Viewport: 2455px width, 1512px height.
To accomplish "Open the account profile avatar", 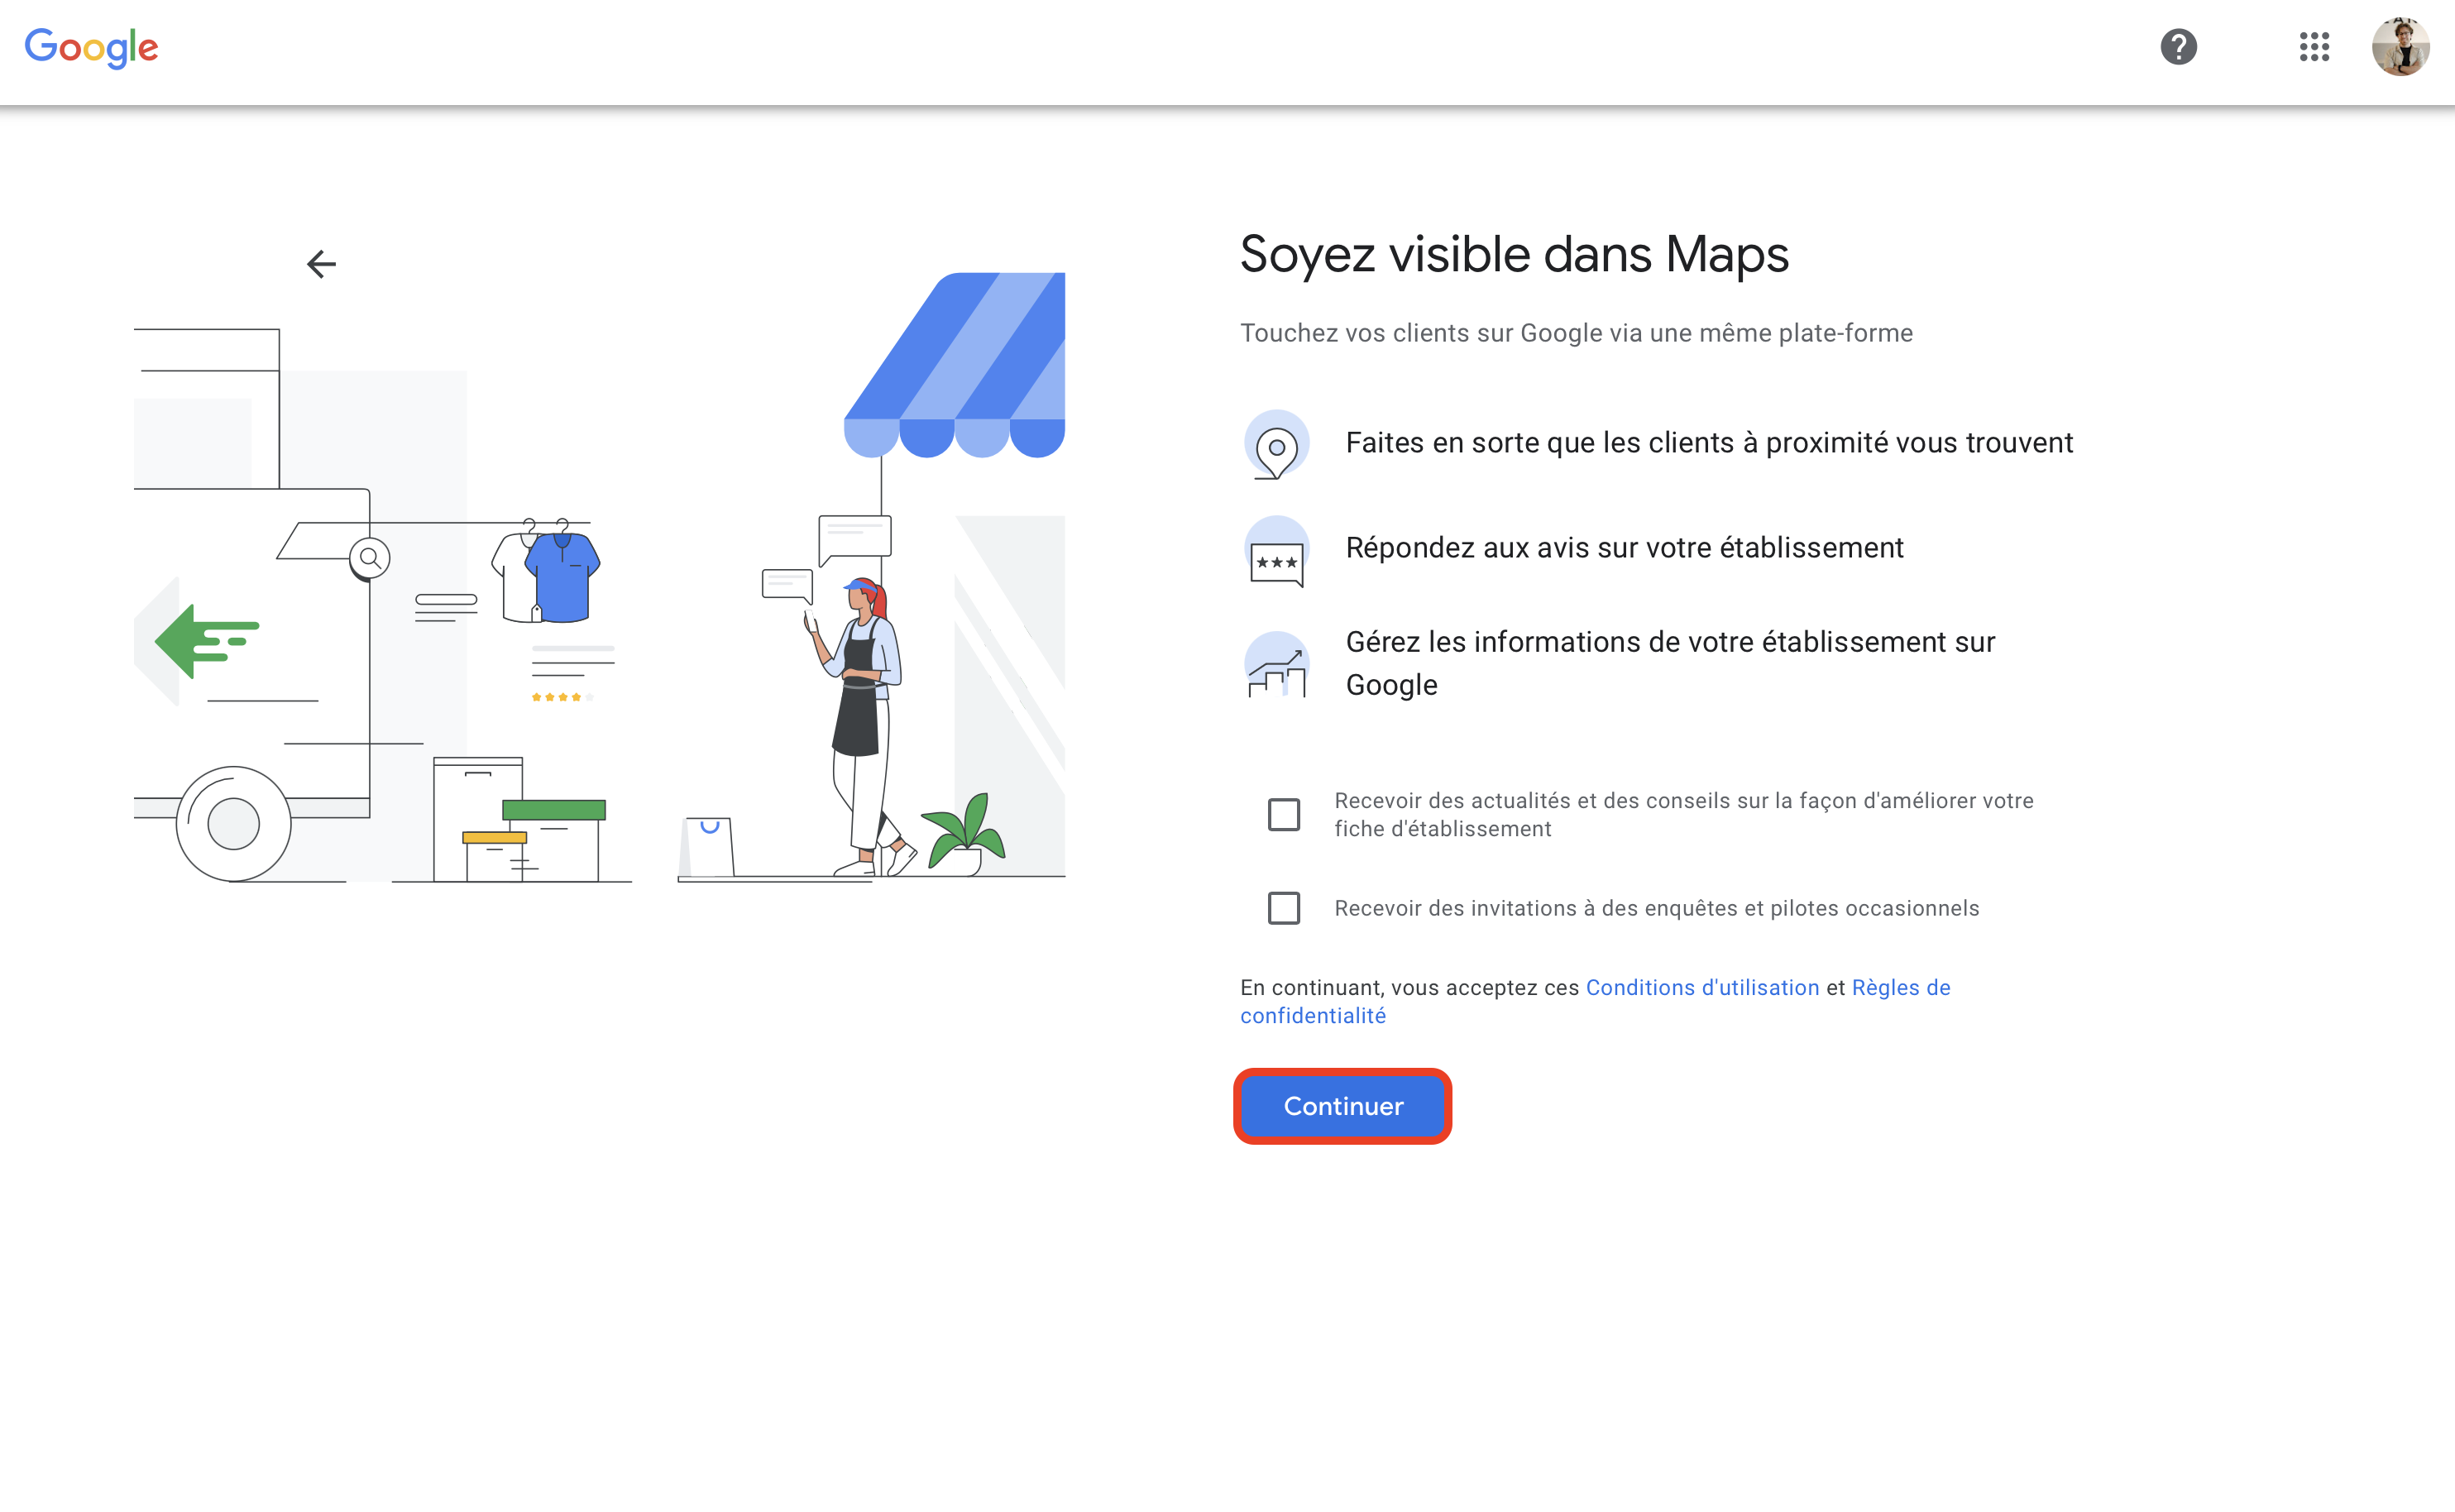I will 2400,47.
